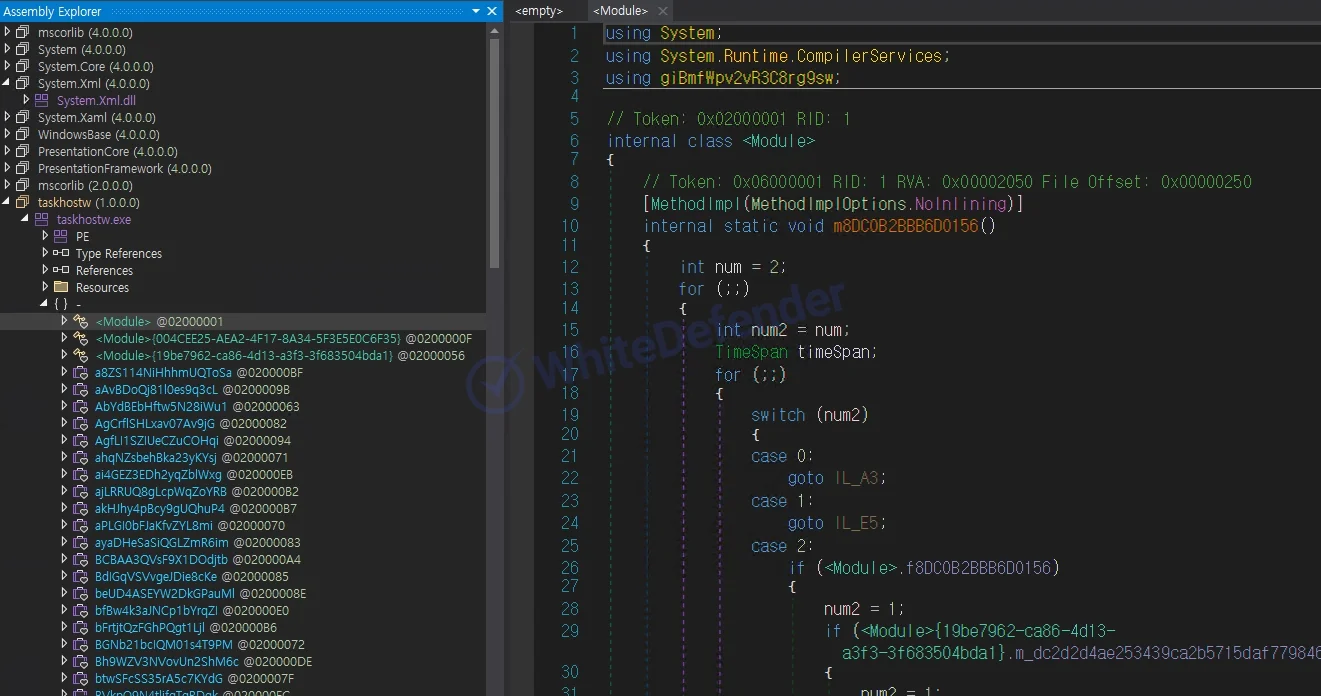Expand the PresentationFramework assembly node
The width and height of the screenshot is (1321, 696).
tap(8, 169)
